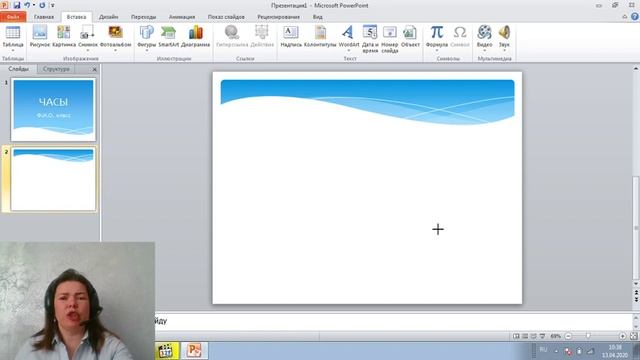The image size is (640, 360).
Task: Open the Фигуры shapes gallery
Action: click(x=147, y=39)
